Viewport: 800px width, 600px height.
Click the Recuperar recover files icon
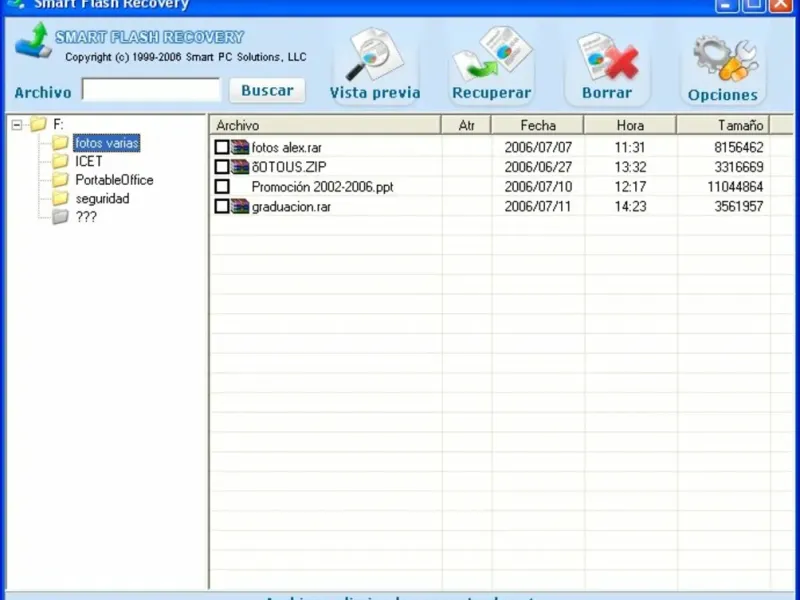(x=492, y=55)
